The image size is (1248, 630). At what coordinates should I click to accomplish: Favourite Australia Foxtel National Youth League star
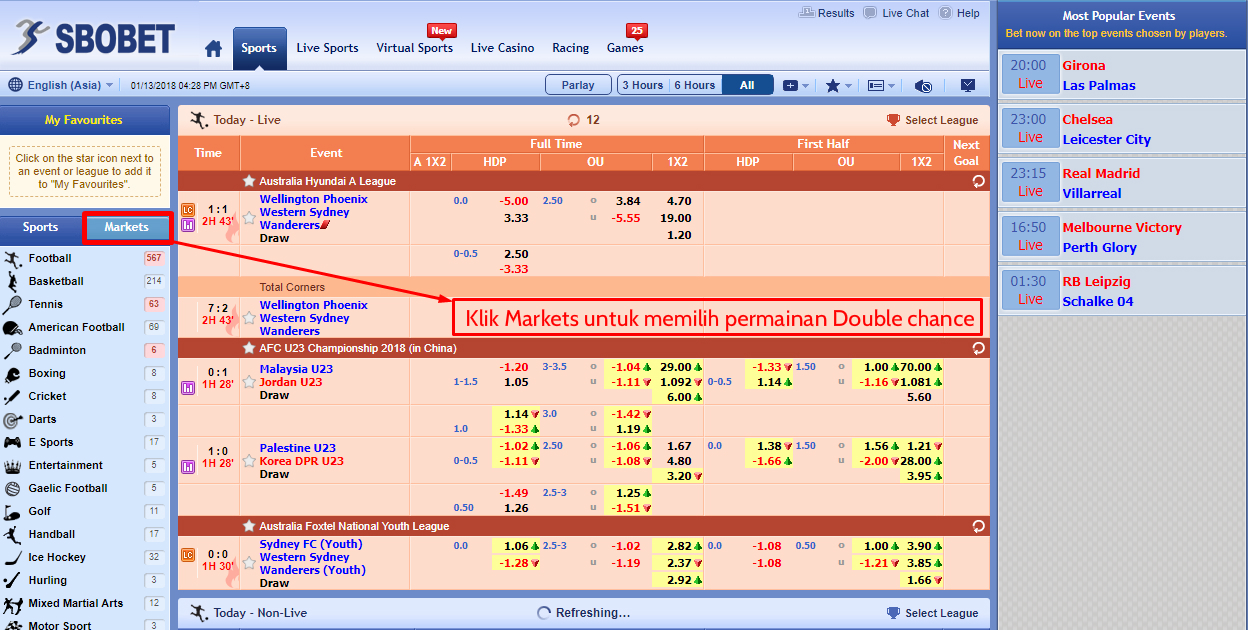click(249, 526)
